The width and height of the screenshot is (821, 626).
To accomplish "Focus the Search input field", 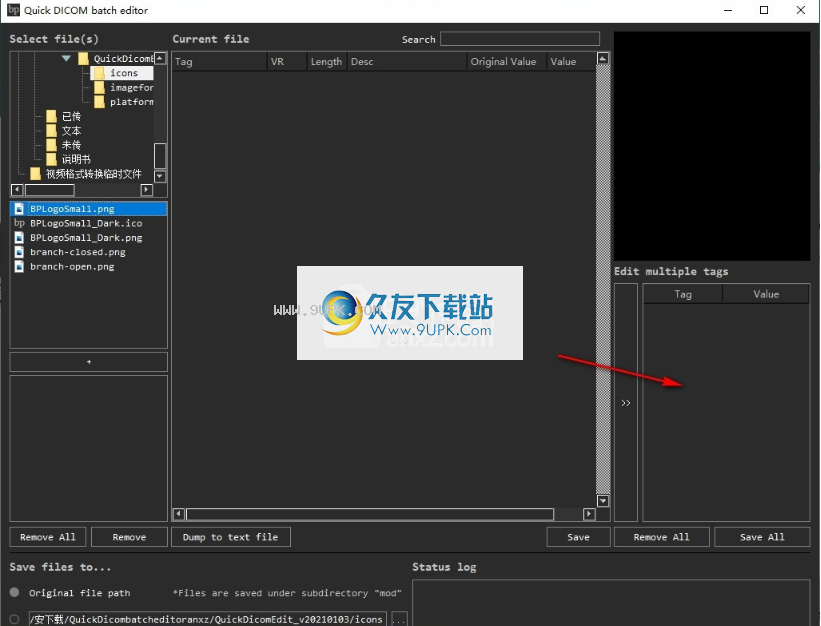I will click(520, 39).
